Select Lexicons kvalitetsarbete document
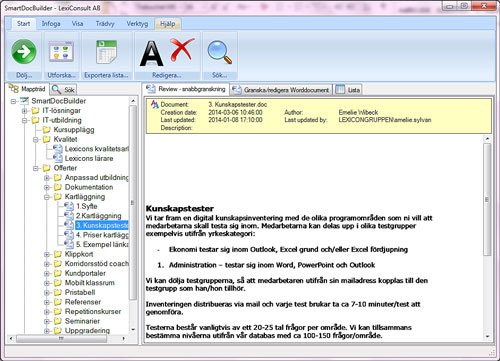The width and height of the screenshot is (500, 361). tap(97, 149)
